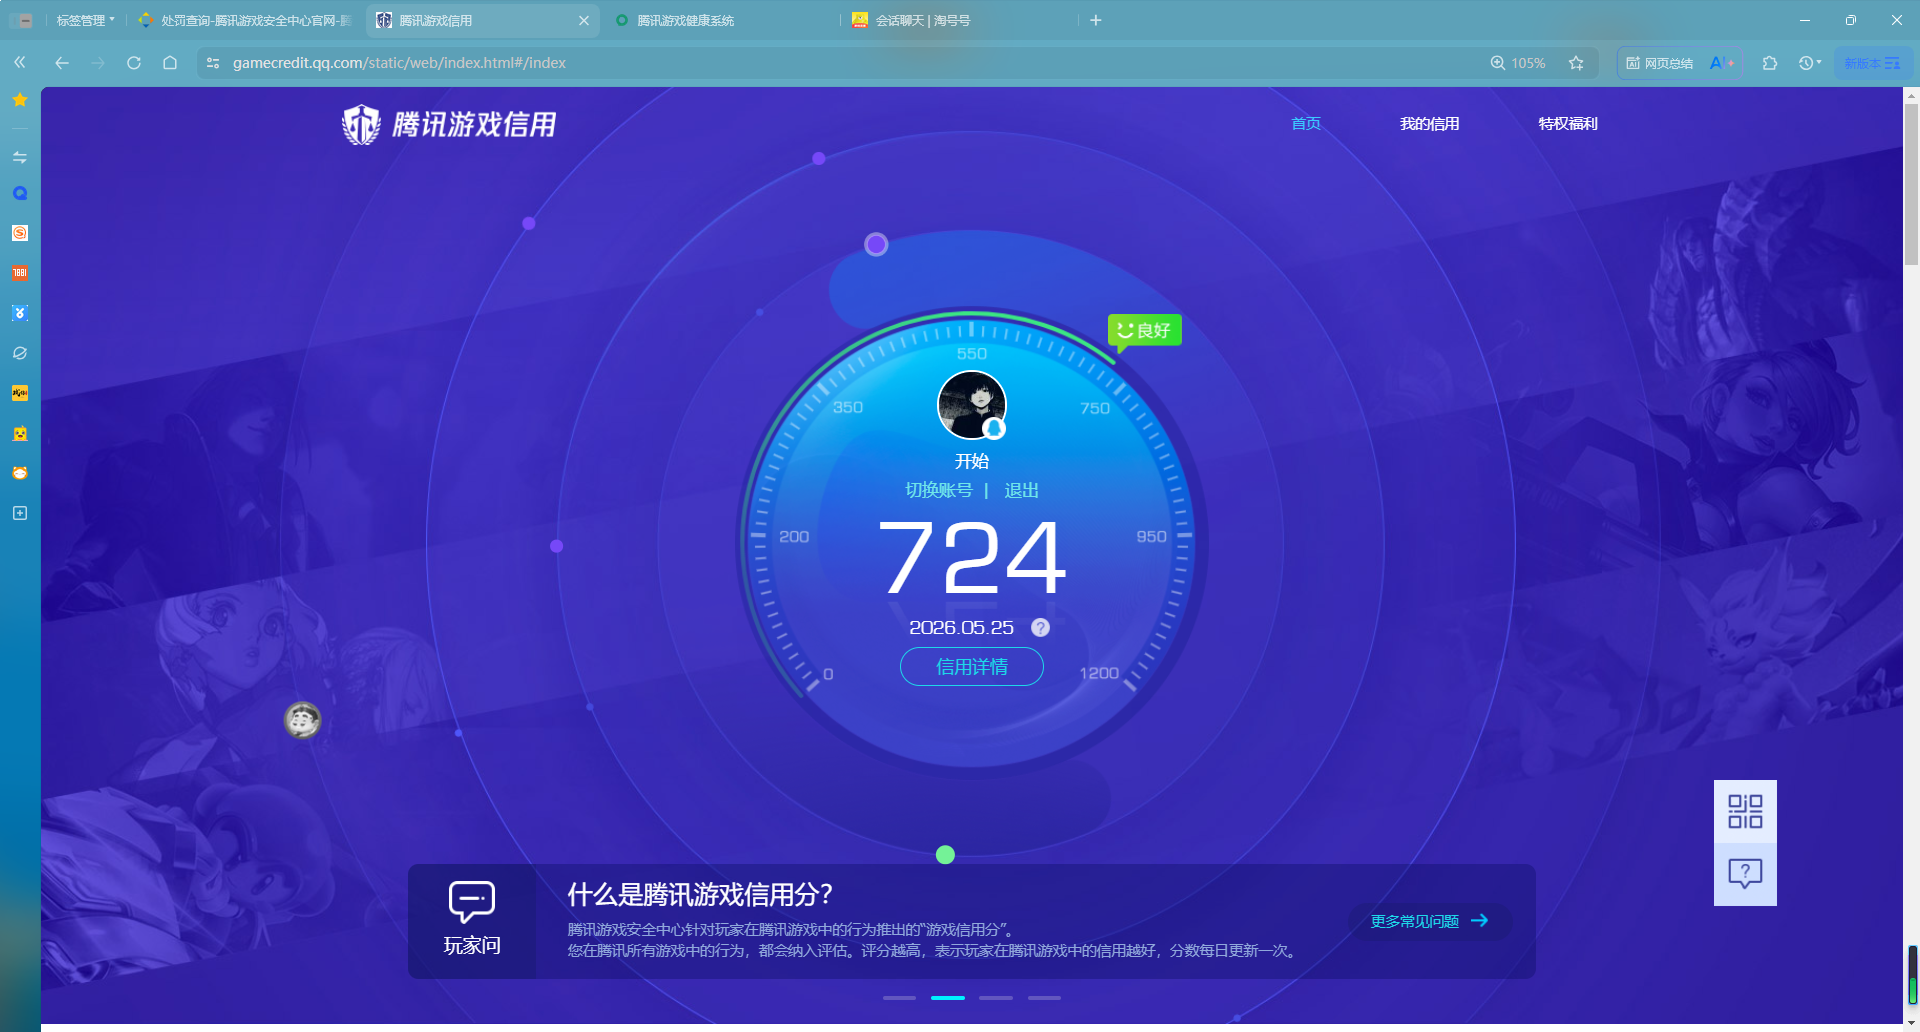Expand the history clock dropdown
1920x1032 pixels.
(x=1810, y=63)
